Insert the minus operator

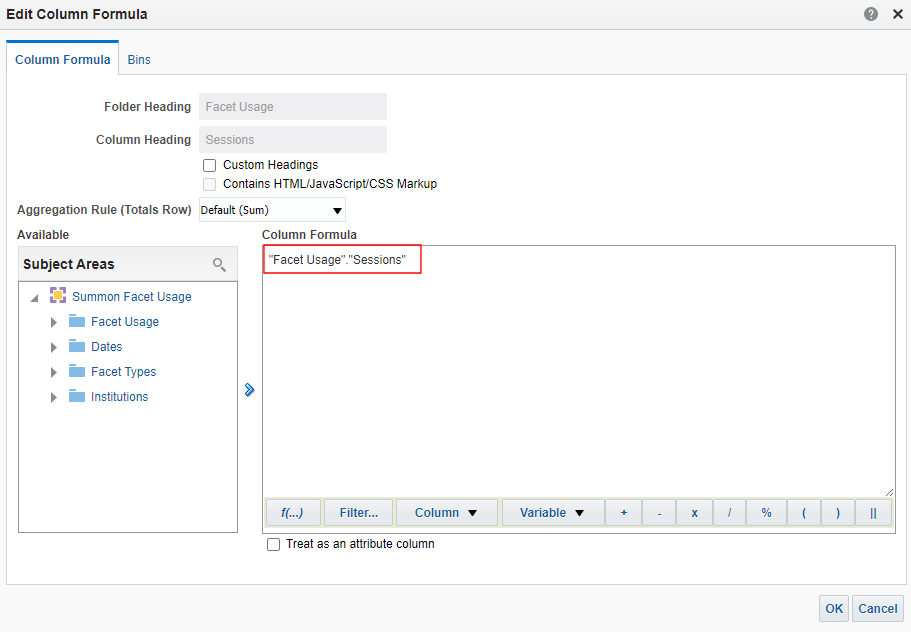pos(659,512)
